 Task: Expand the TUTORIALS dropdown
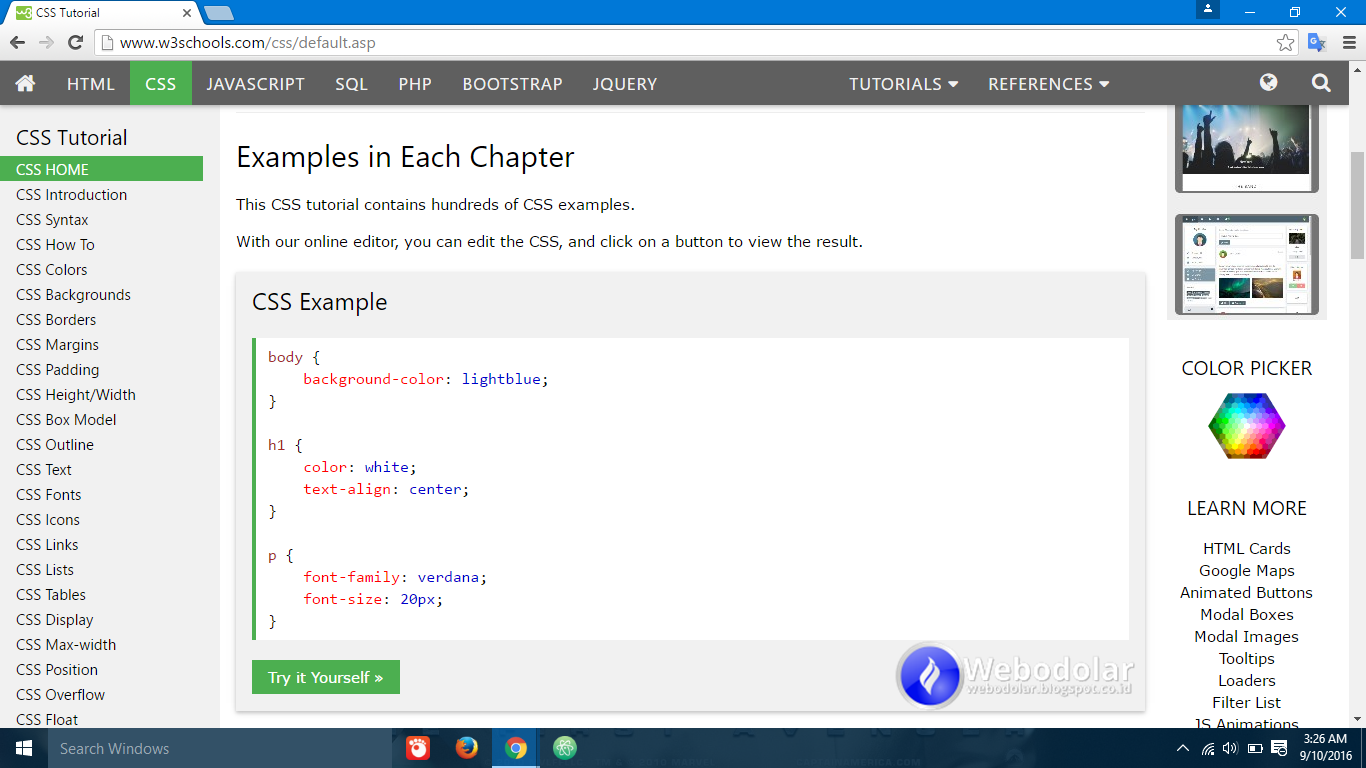904,84
